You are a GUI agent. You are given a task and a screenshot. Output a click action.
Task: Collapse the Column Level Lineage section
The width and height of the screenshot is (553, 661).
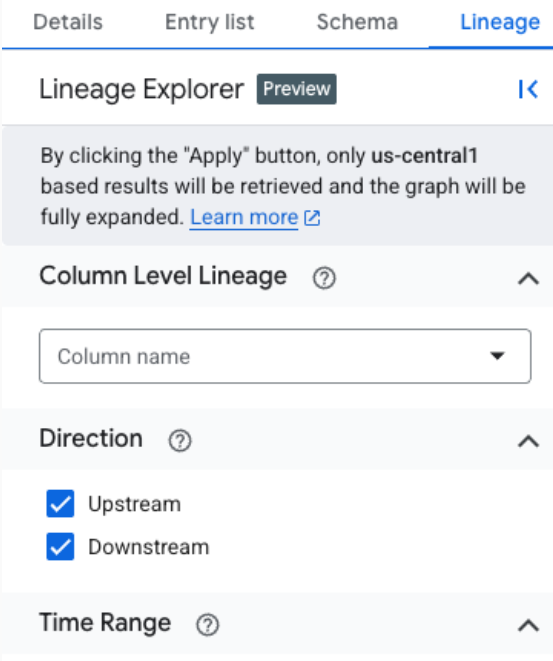point(528,279)
